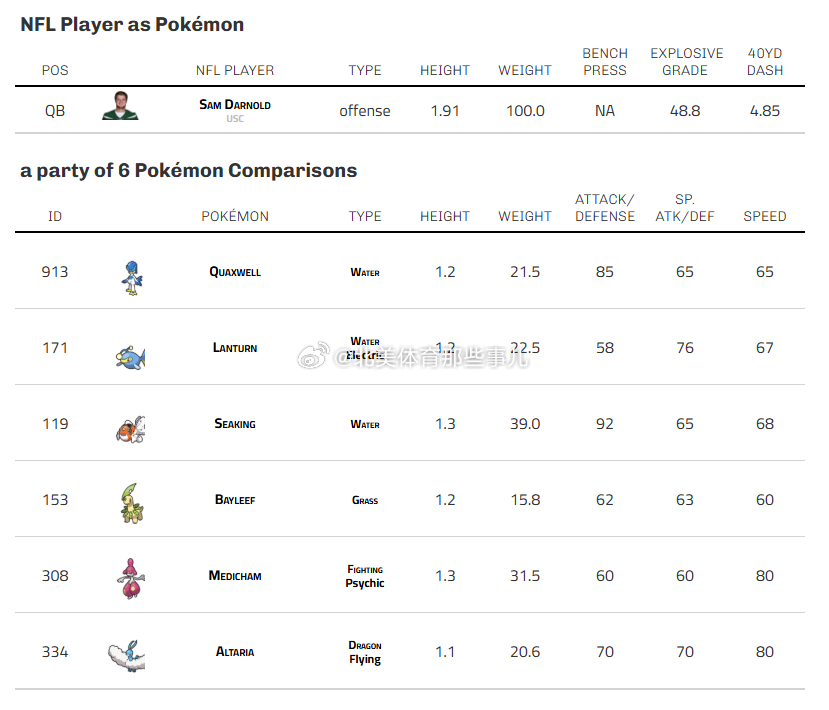Viewport: 829px width, 710px height.
Task: Sort by the SPEED column header
Action: pos(764,216)
